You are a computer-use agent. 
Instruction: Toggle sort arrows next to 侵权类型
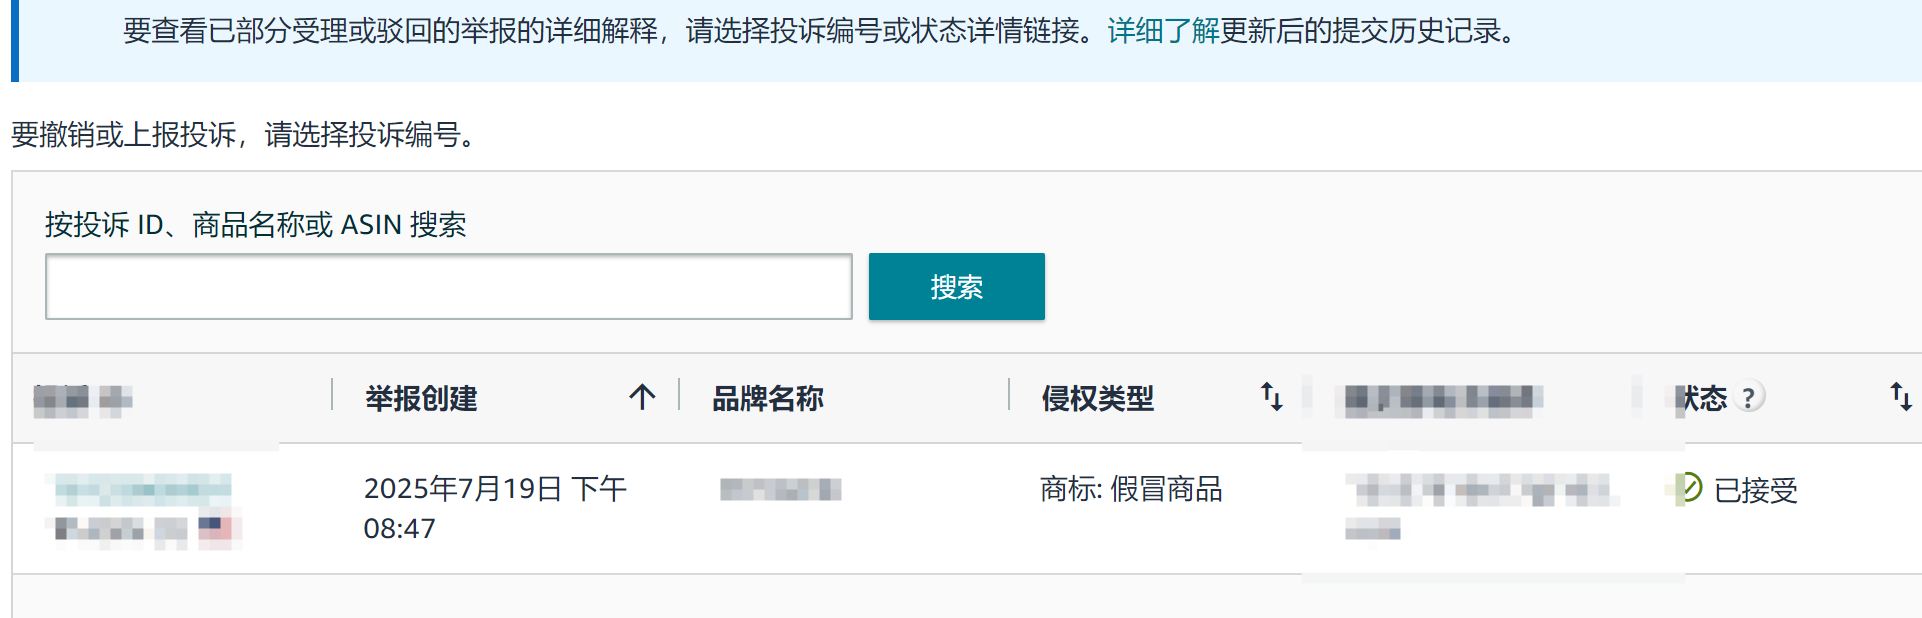pyautogui.click(x=1271, y=397)
